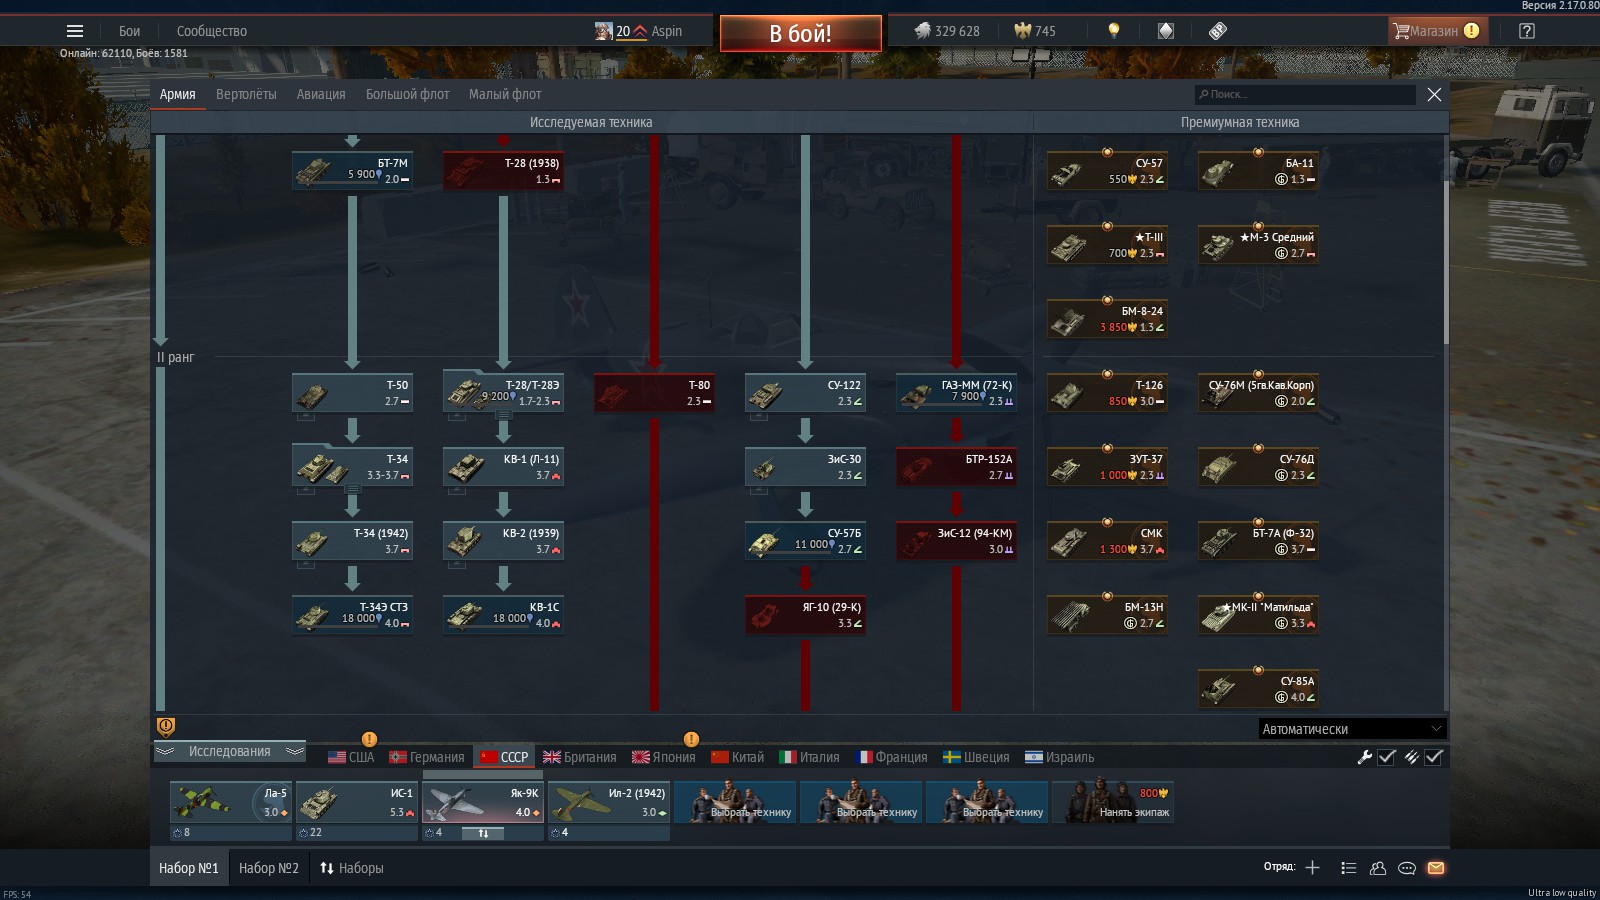The height and width of the screenshot is (900, 1600).
Task: Click the yellow shield warning icon
Action: [166, 727]
